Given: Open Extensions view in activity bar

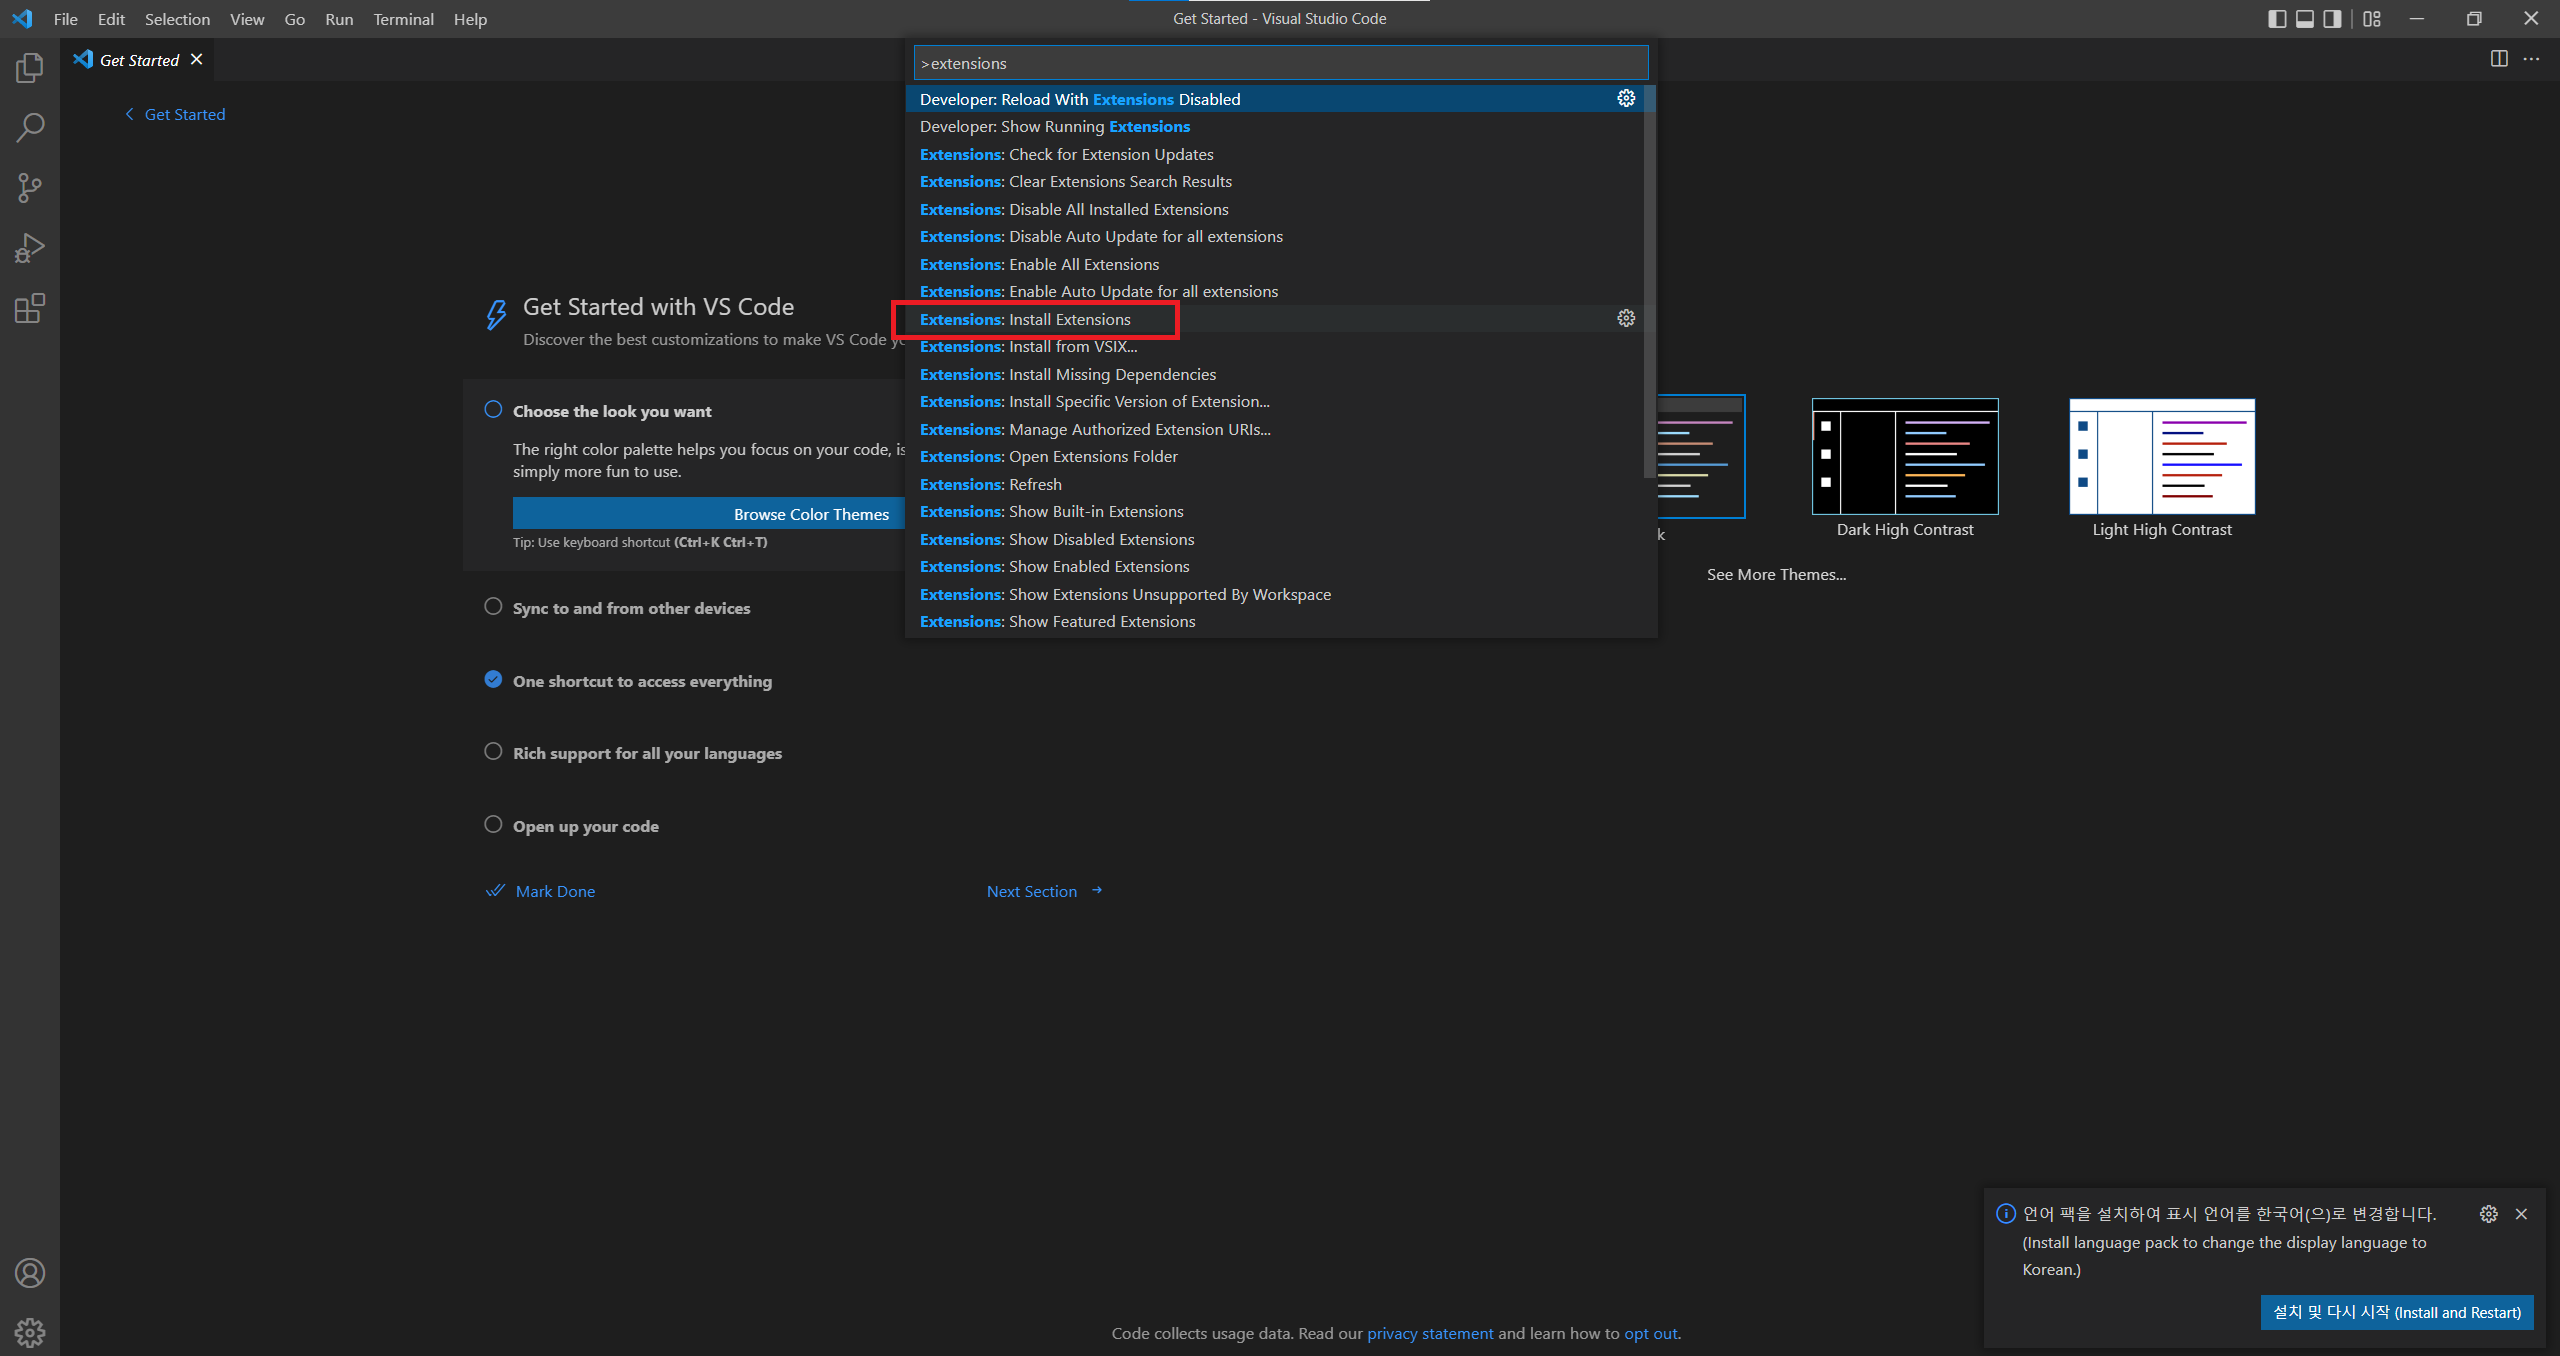Looking at the screenshot, I should (x=30, y=308).
